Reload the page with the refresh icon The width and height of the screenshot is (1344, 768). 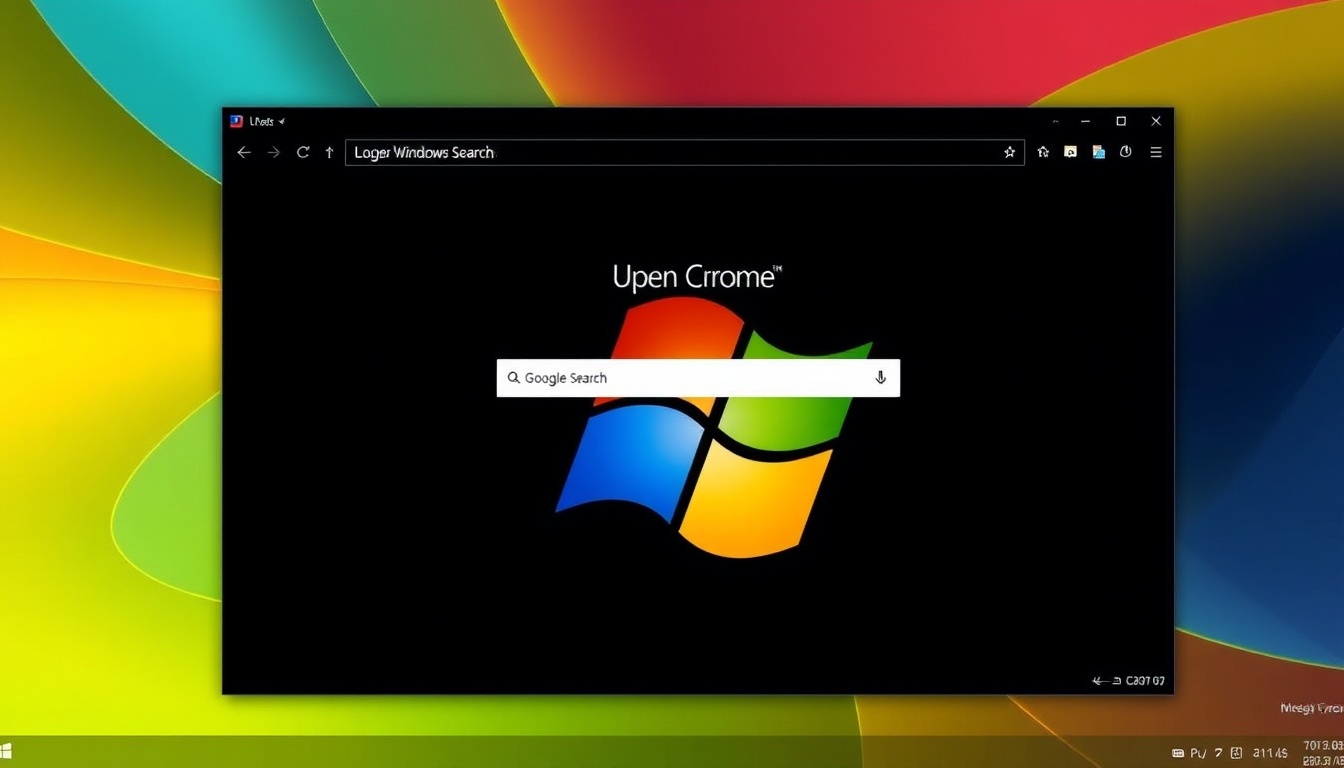[x=302, y=152]
